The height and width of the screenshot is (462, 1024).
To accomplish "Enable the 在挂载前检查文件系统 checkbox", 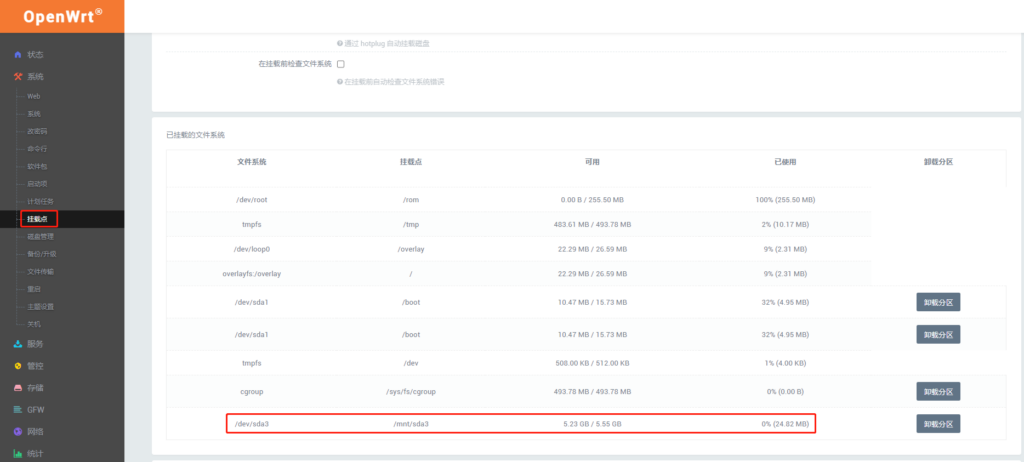I will point(340,64).
